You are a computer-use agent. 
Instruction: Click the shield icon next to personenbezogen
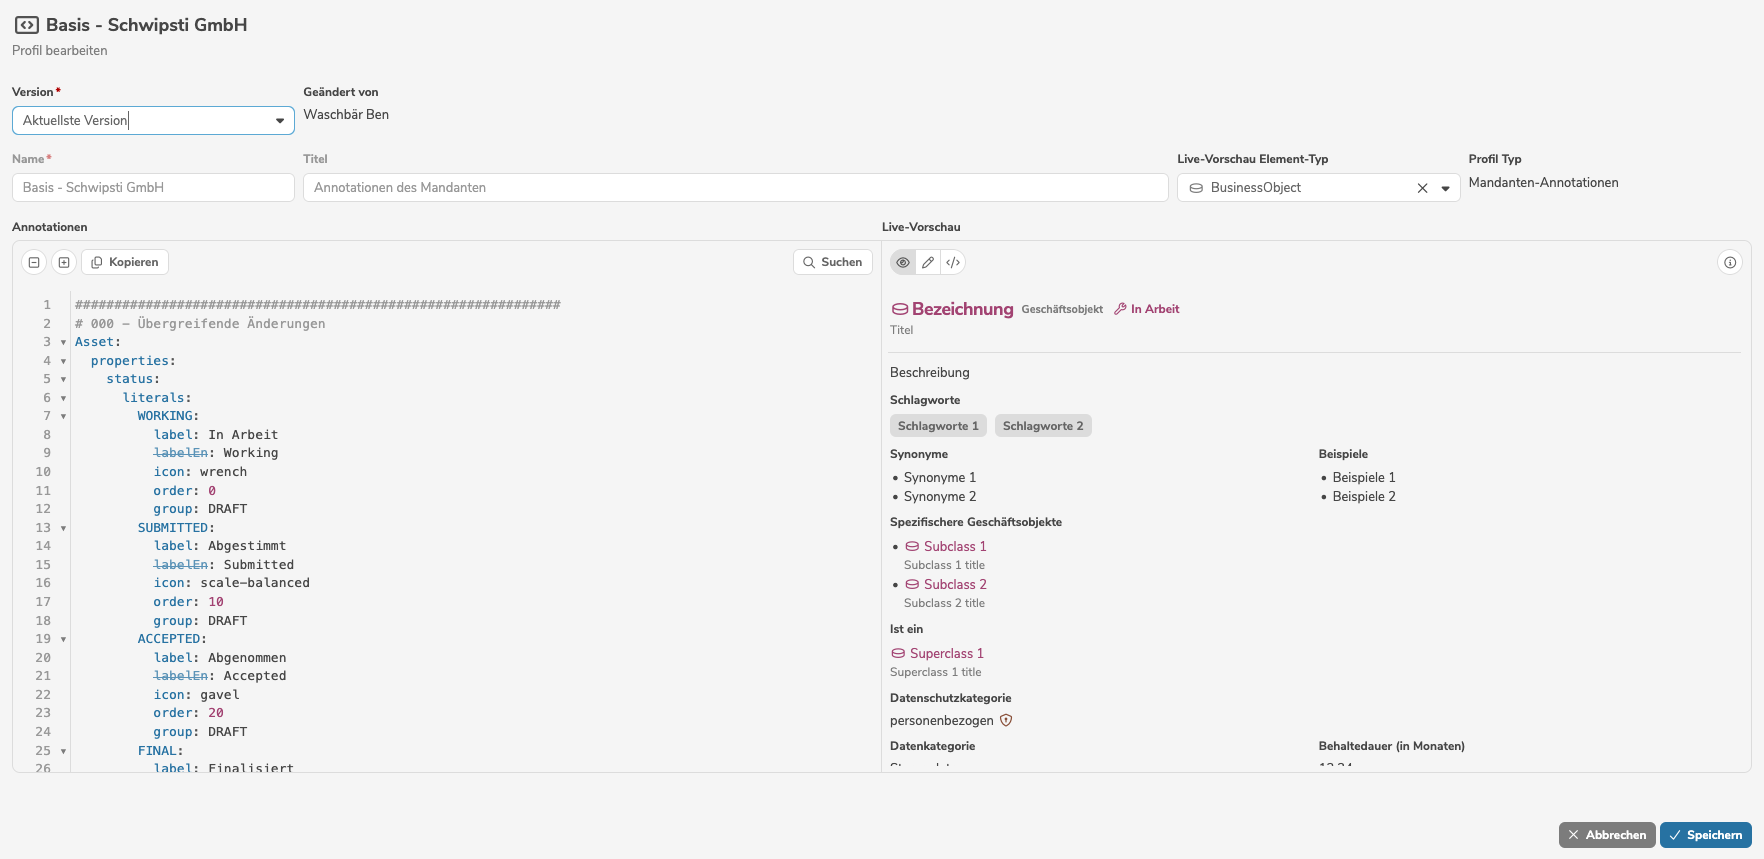1006,720
